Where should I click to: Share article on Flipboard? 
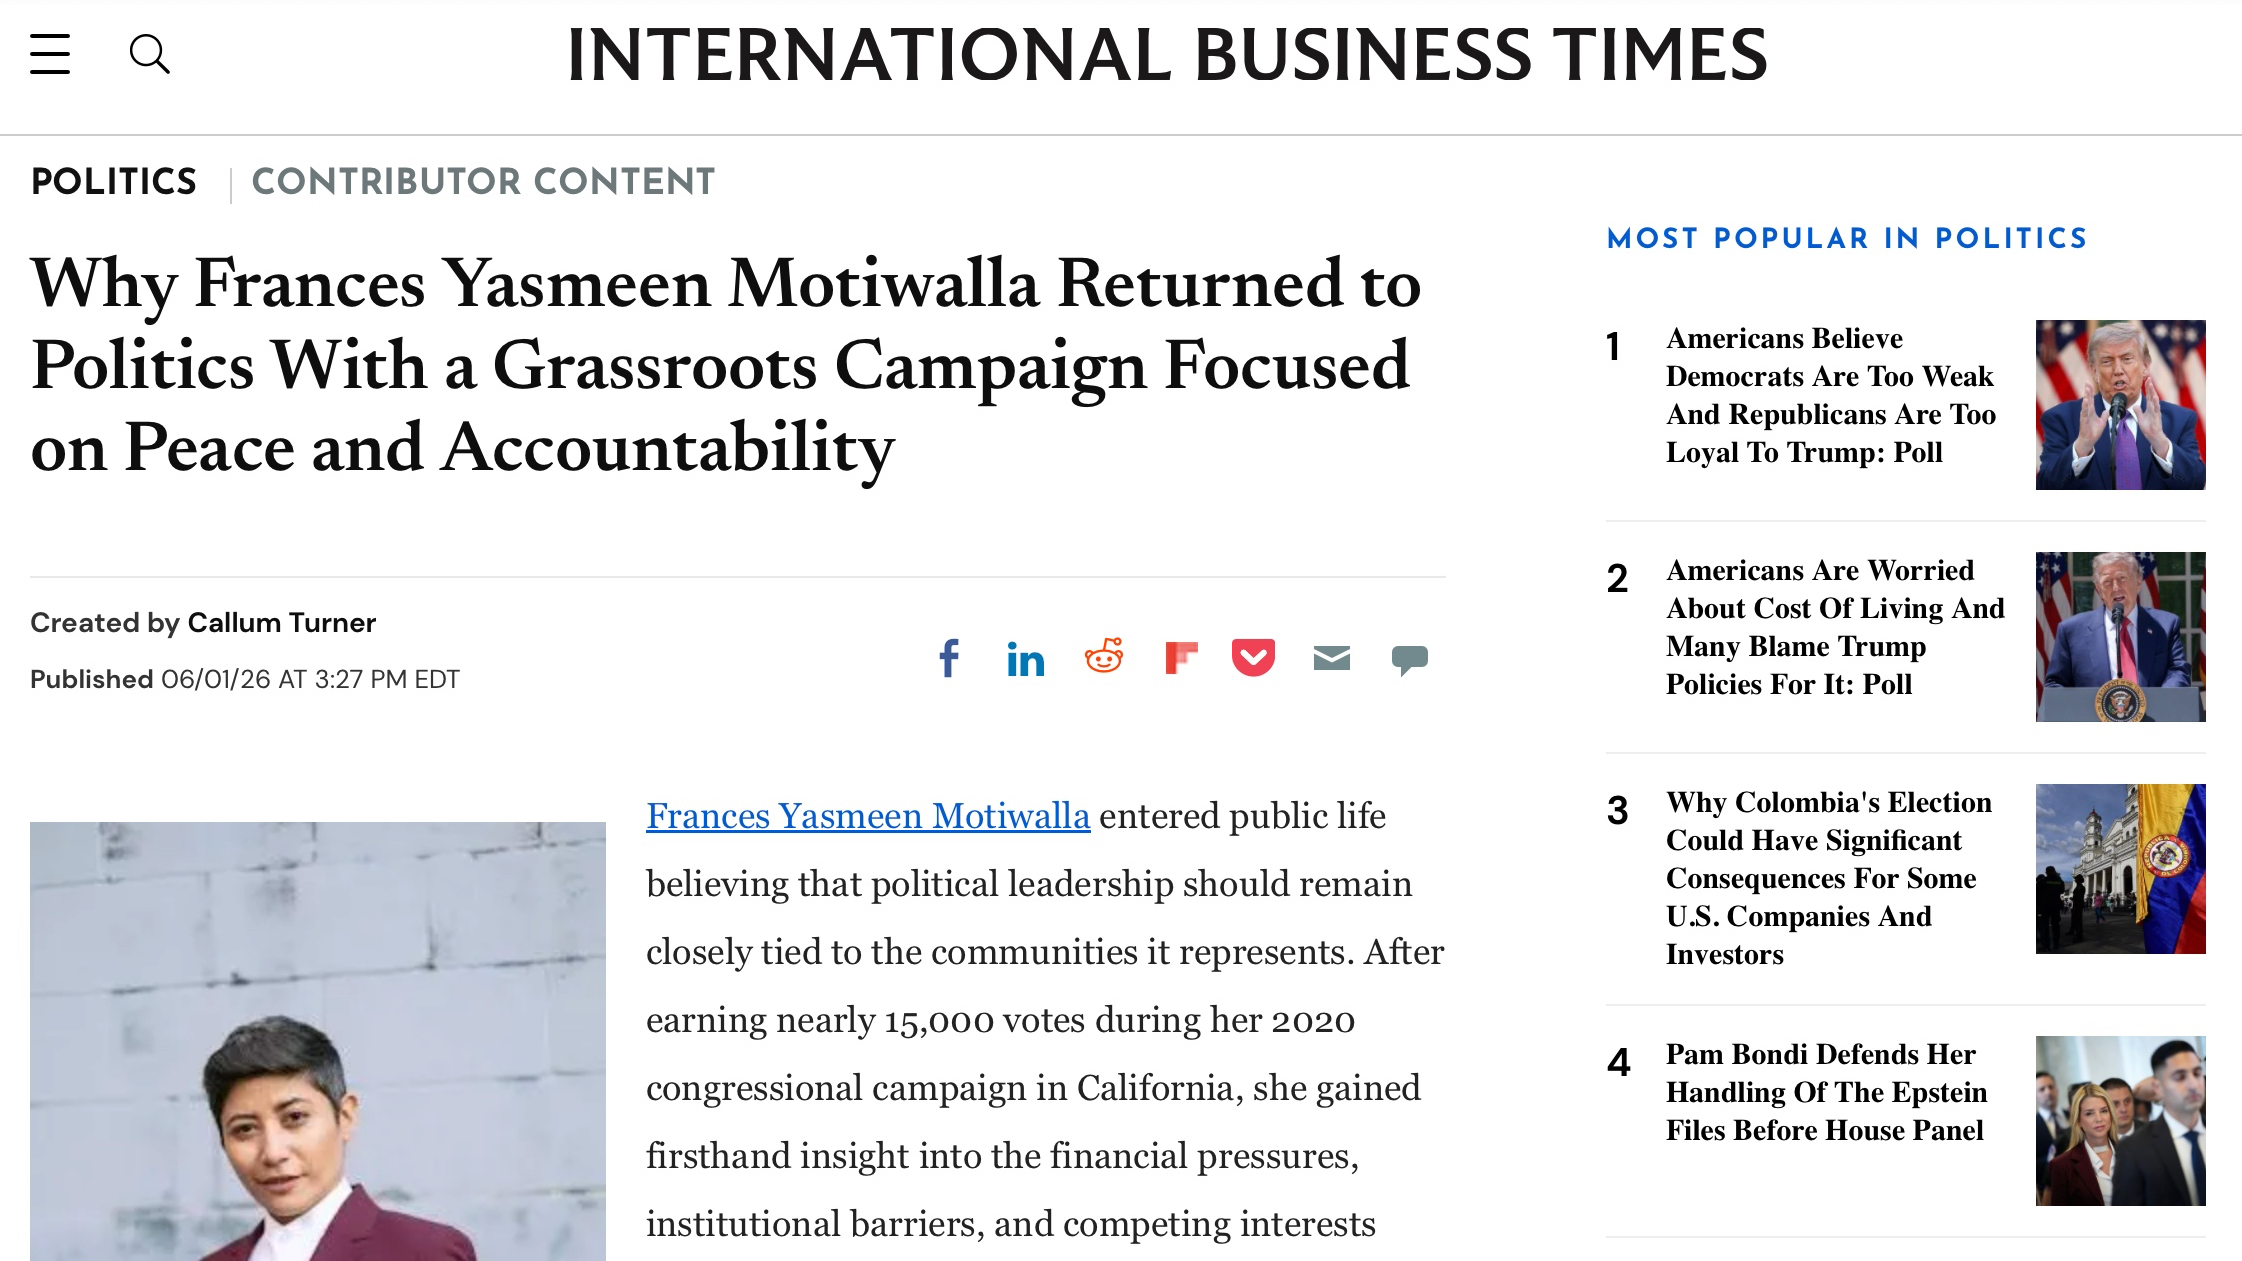pos(1181,657)
